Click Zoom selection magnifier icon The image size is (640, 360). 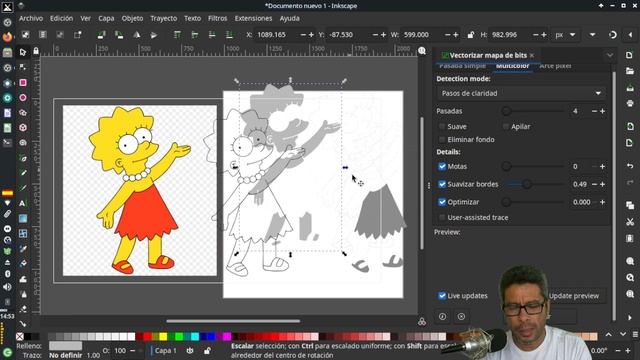coord(630,261)
